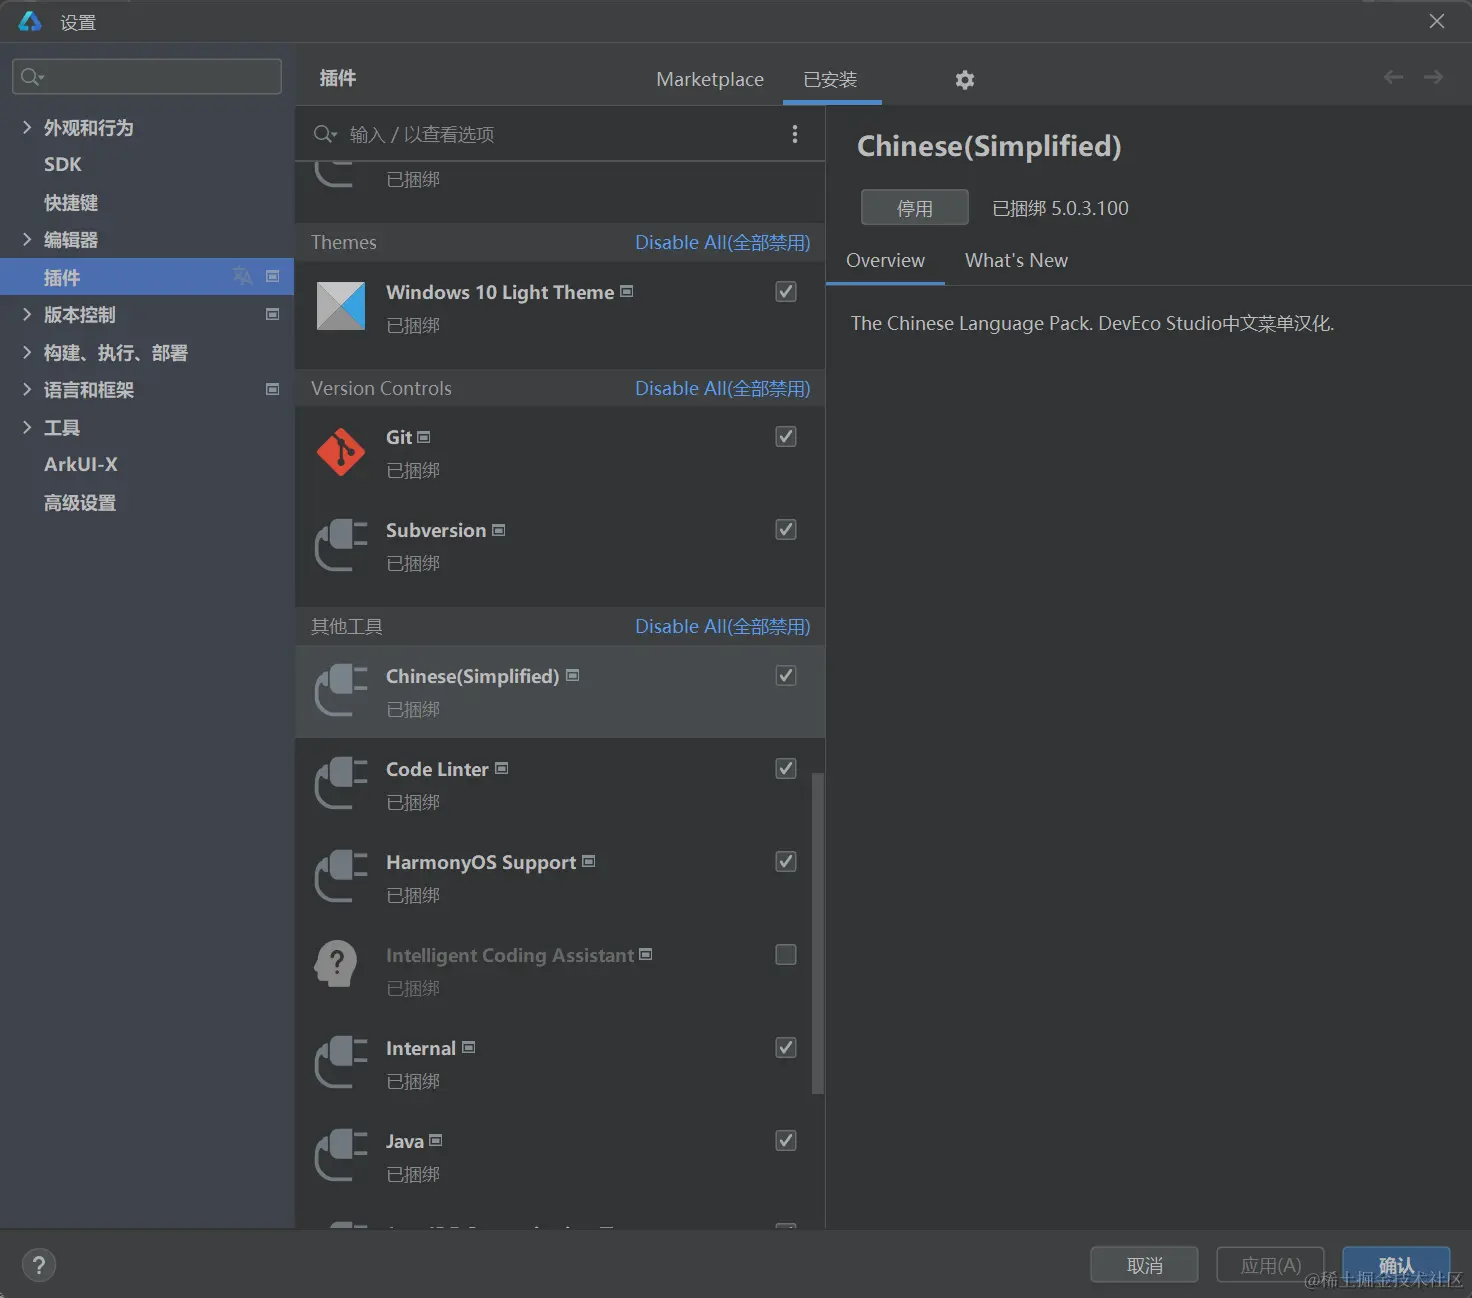Click Disable All for 其他工具

point(722,626)
